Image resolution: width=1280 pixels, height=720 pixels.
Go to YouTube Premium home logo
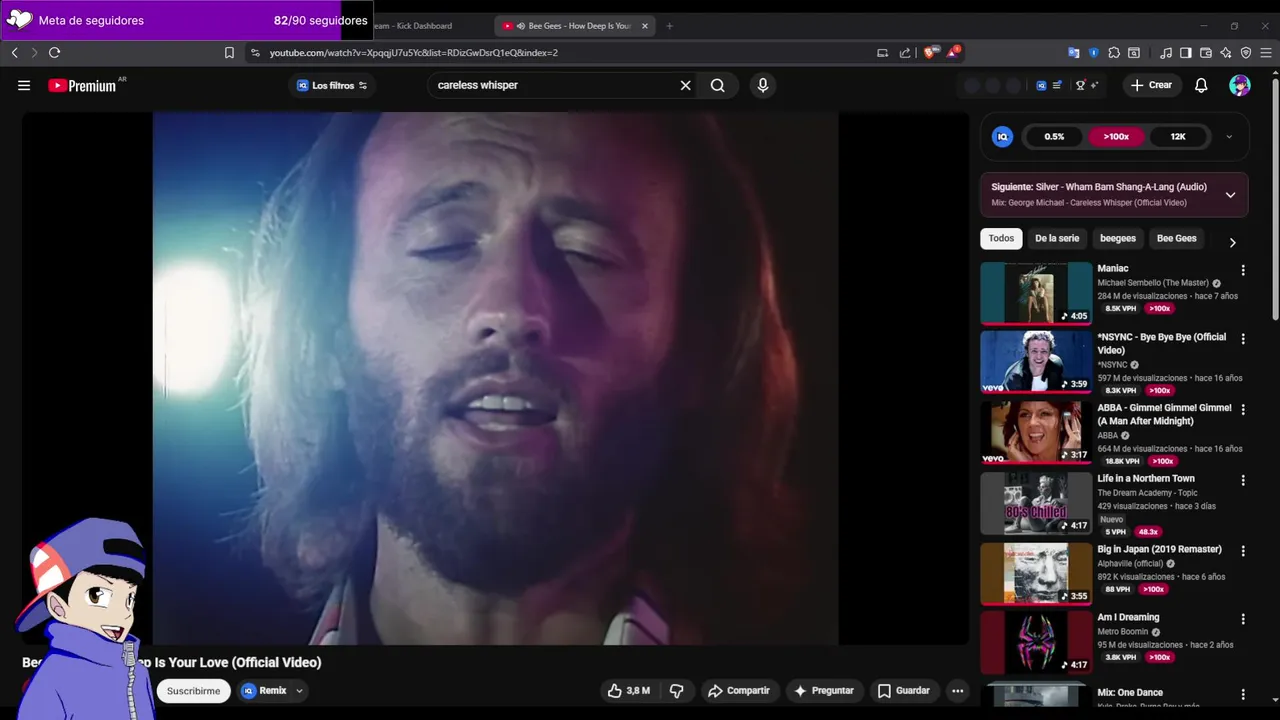coord(83,86)
